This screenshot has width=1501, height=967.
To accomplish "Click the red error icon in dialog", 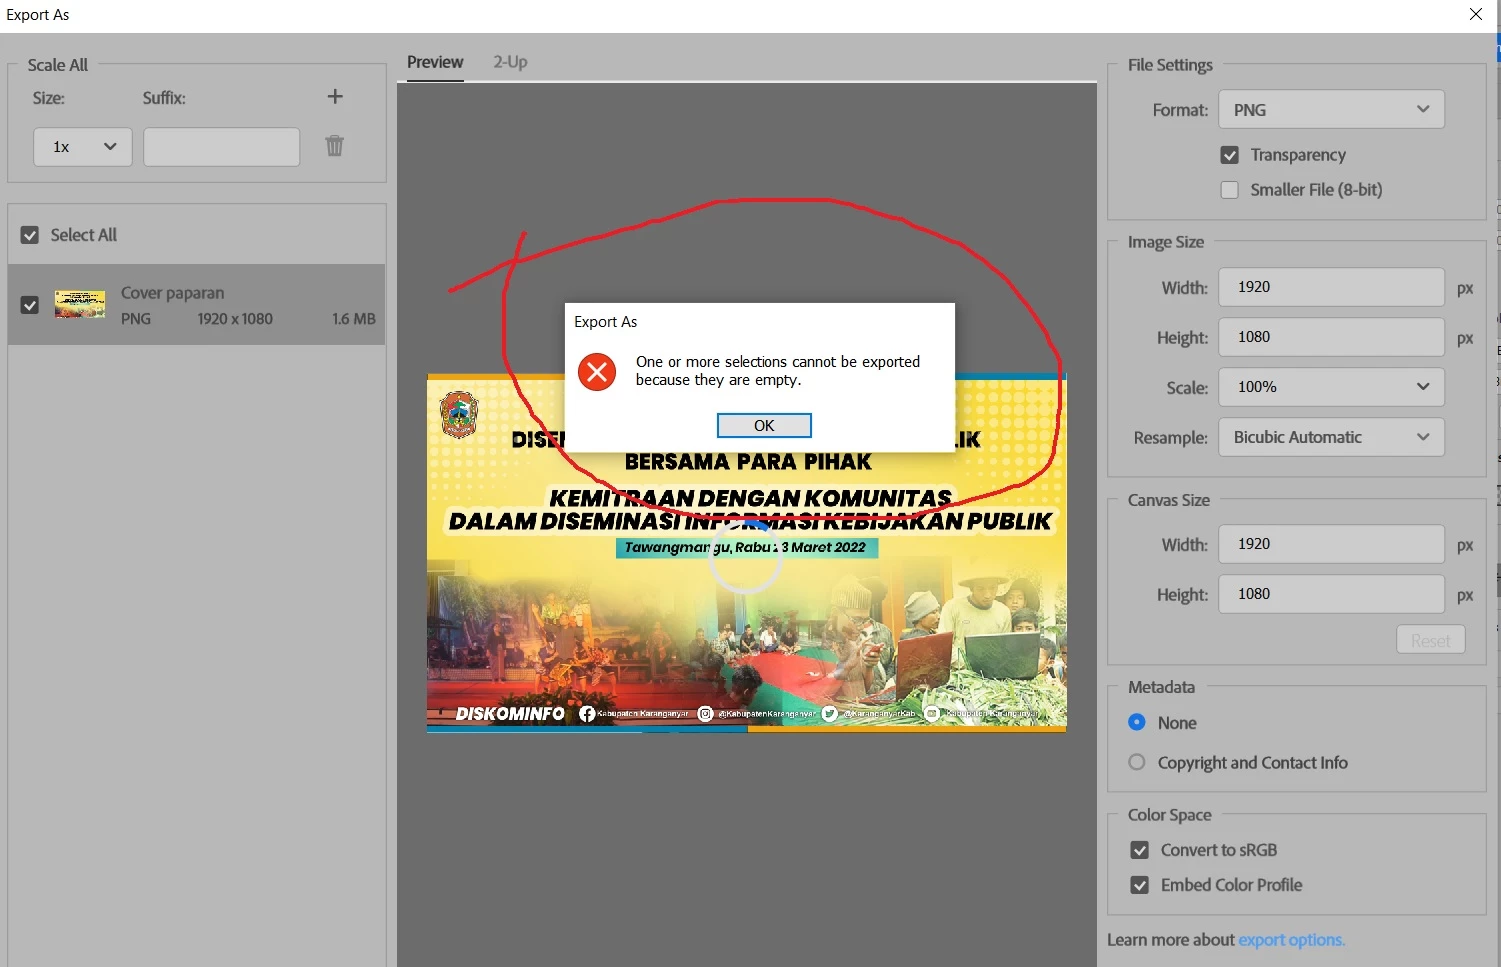I will coord(597,373).
